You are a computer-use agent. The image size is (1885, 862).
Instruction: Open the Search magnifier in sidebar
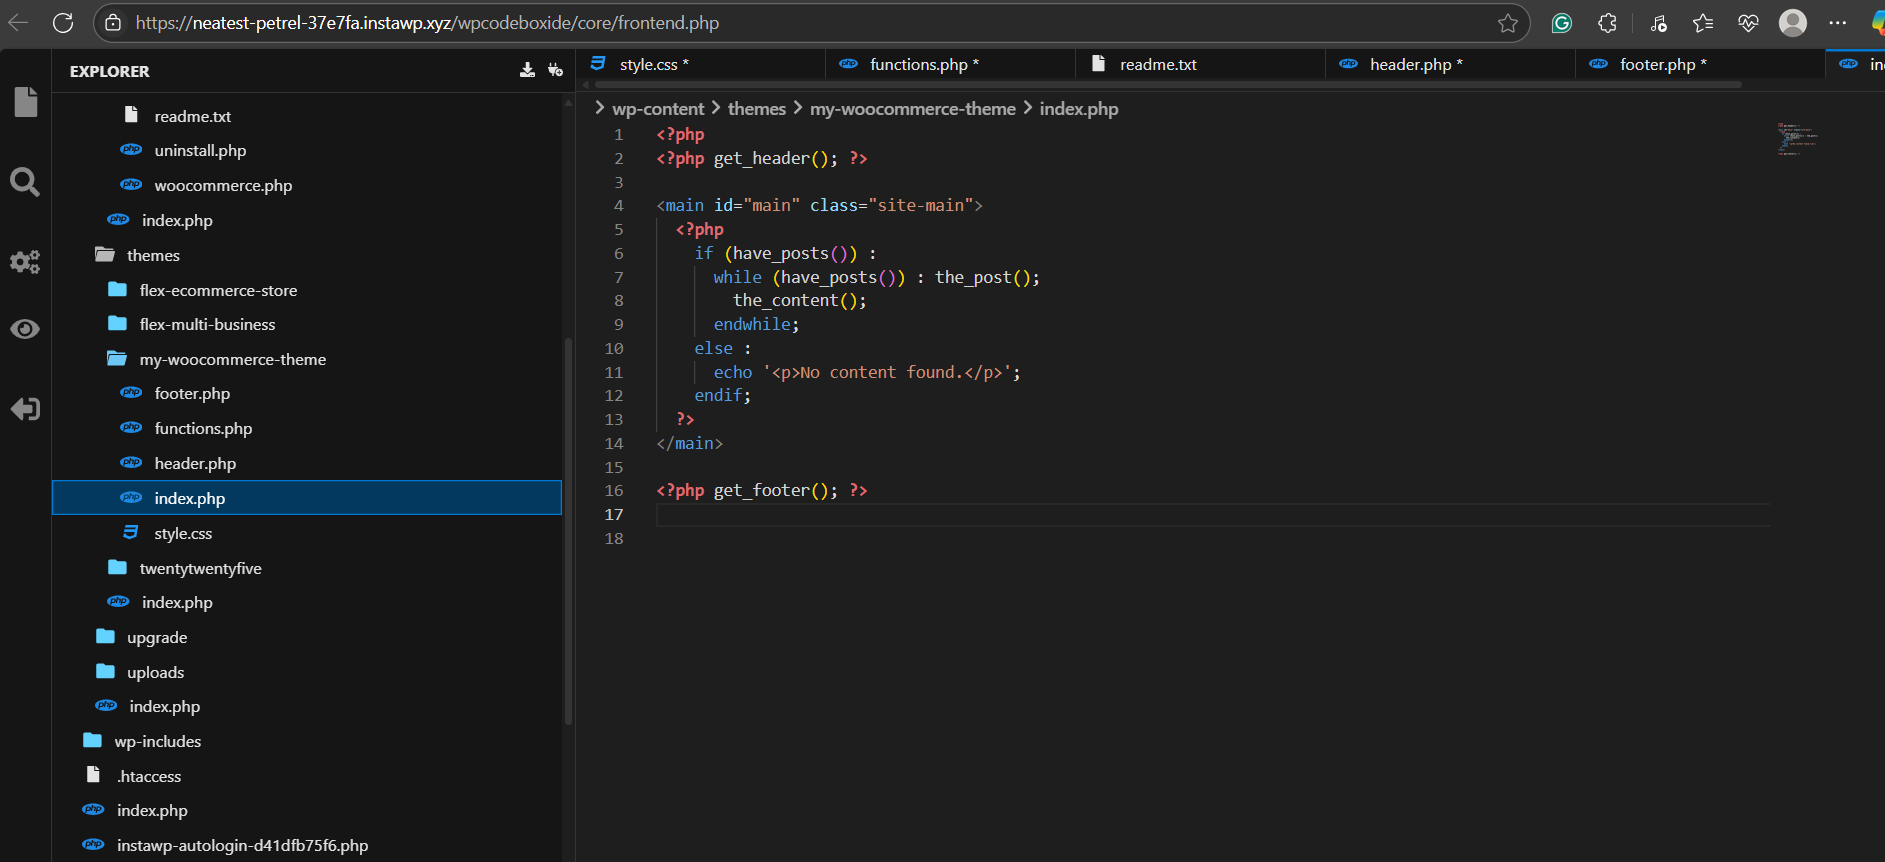tap(25, 182)
